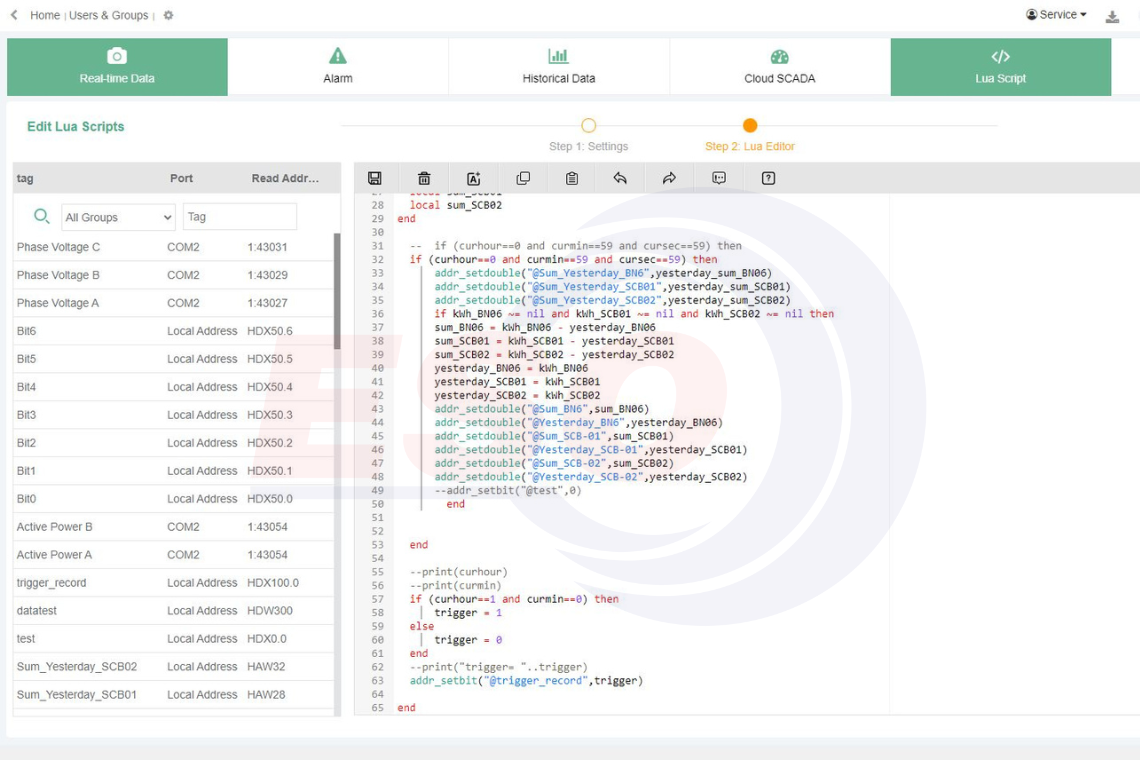
Task: Click the tag search magnifier icon
Action: tap(41, 216)
